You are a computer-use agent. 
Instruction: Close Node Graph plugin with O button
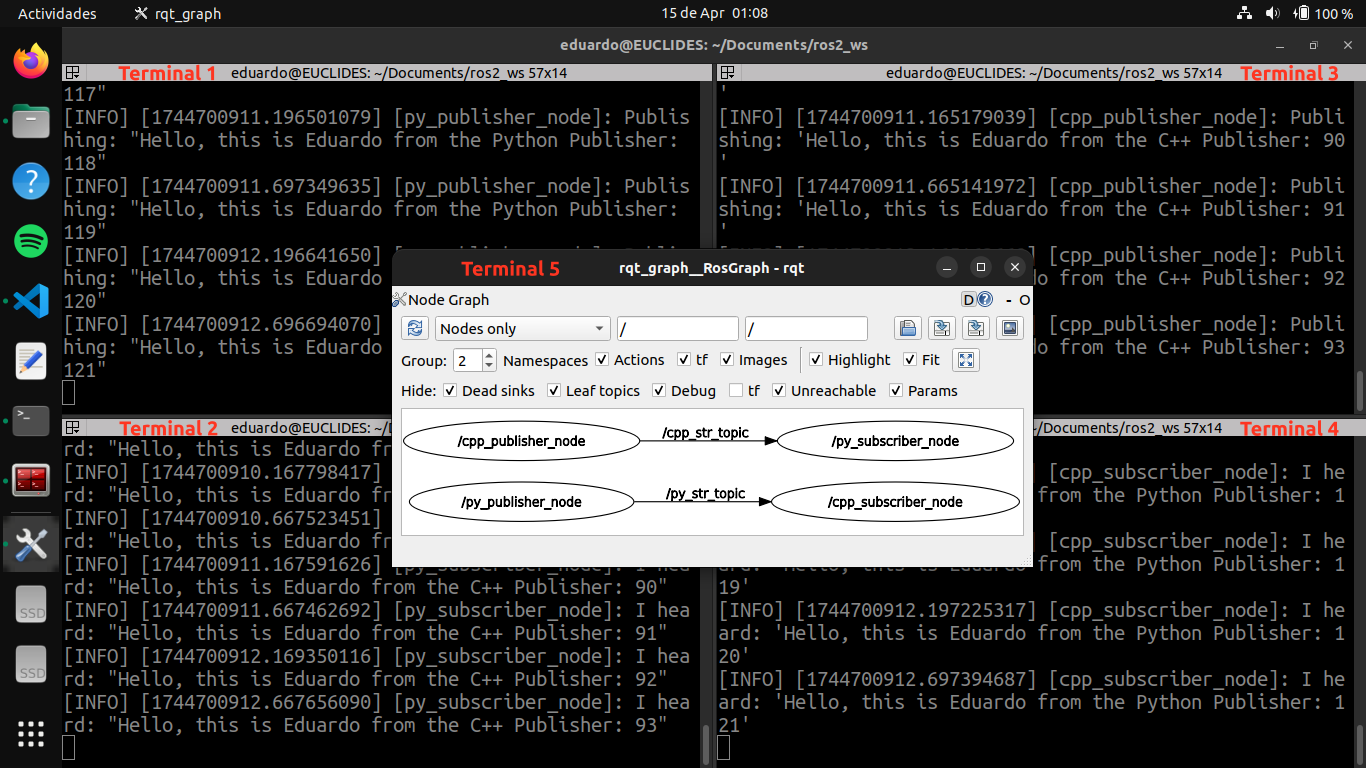(x=1025, y=300)
